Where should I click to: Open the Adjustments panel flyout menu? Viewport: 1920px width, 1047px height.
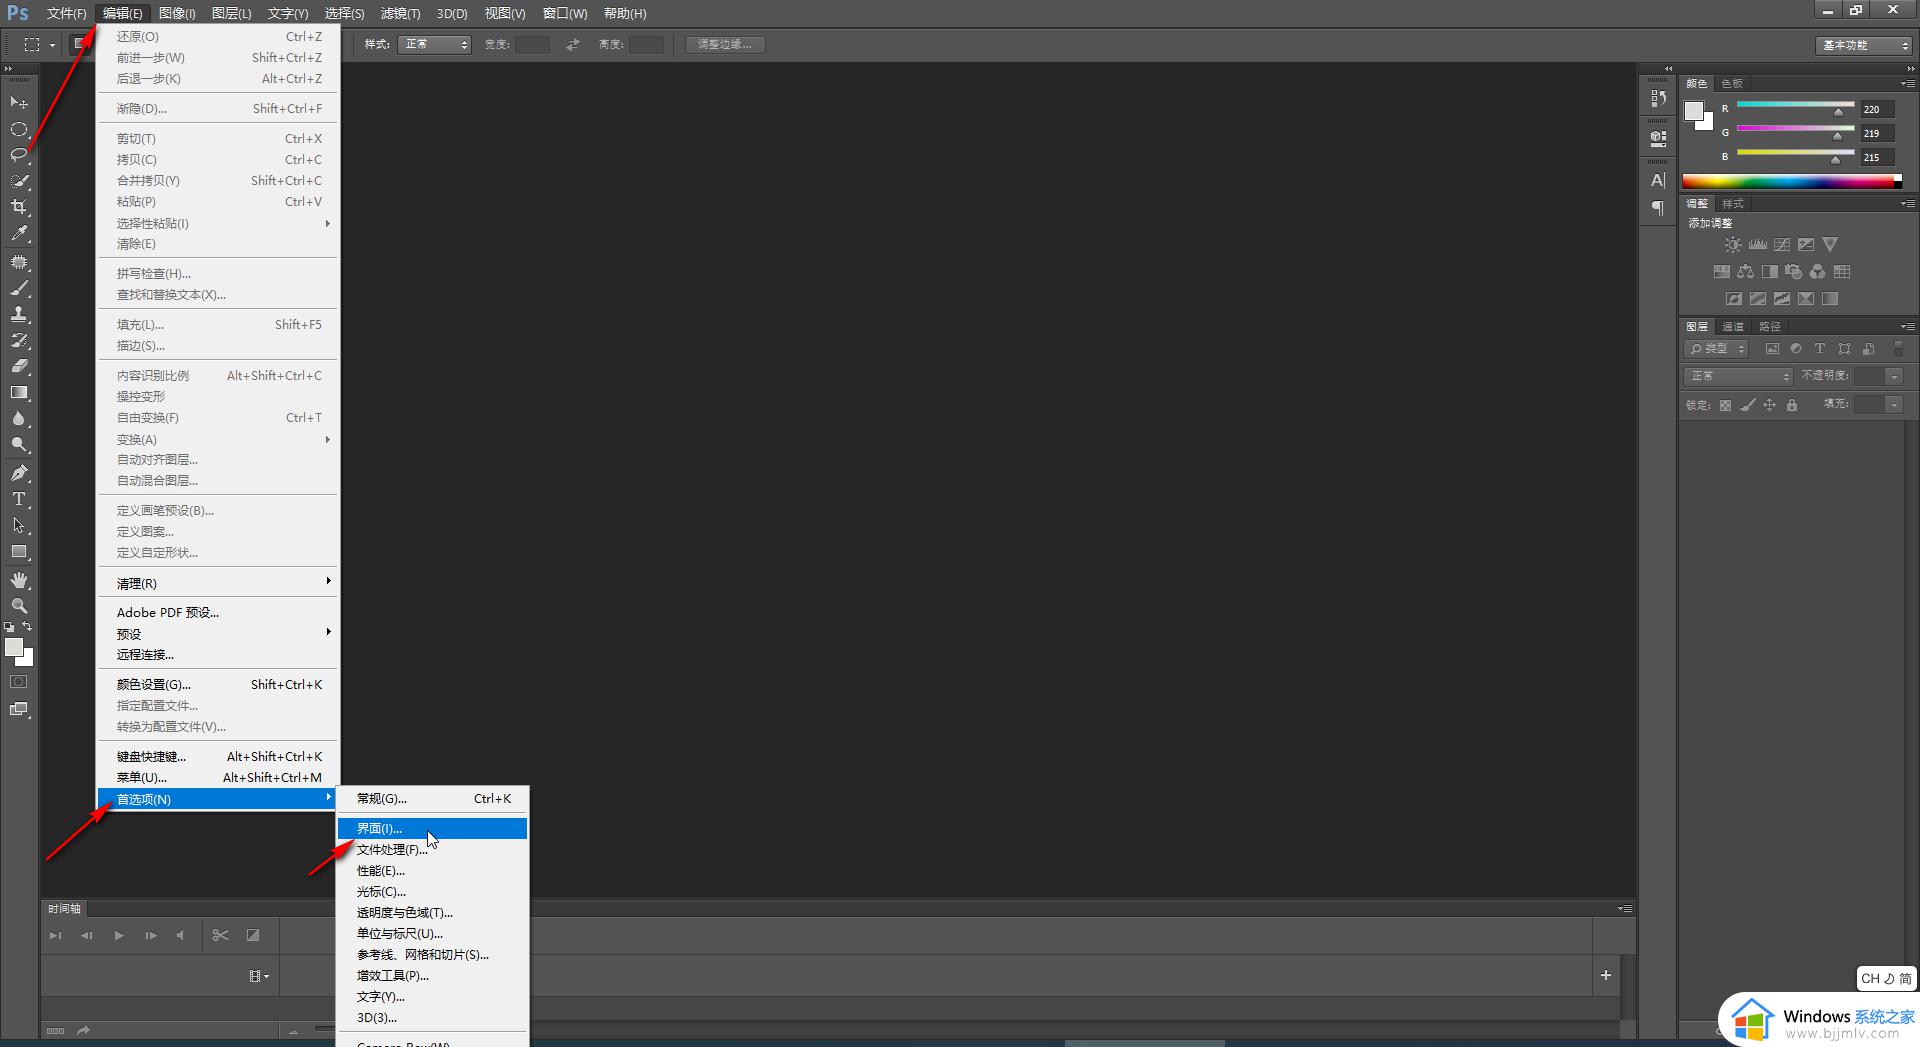tap(1907, 203)
